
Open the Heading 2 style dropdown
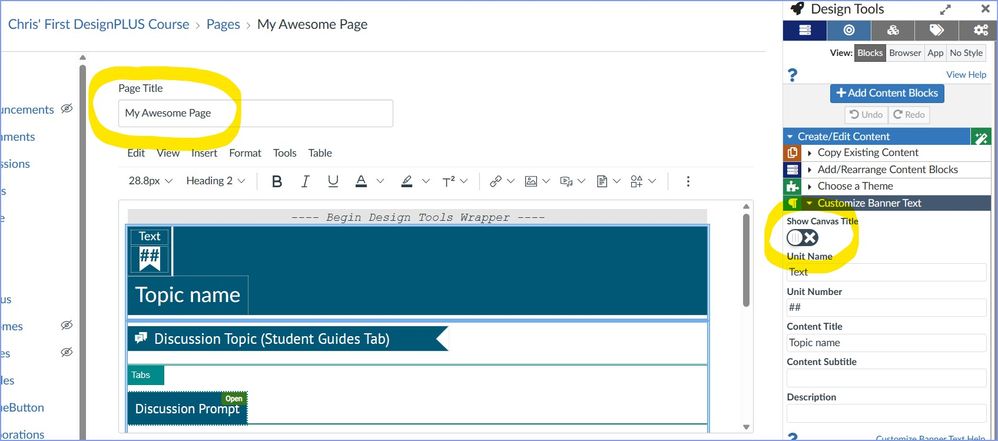click(x=216, y=181)
